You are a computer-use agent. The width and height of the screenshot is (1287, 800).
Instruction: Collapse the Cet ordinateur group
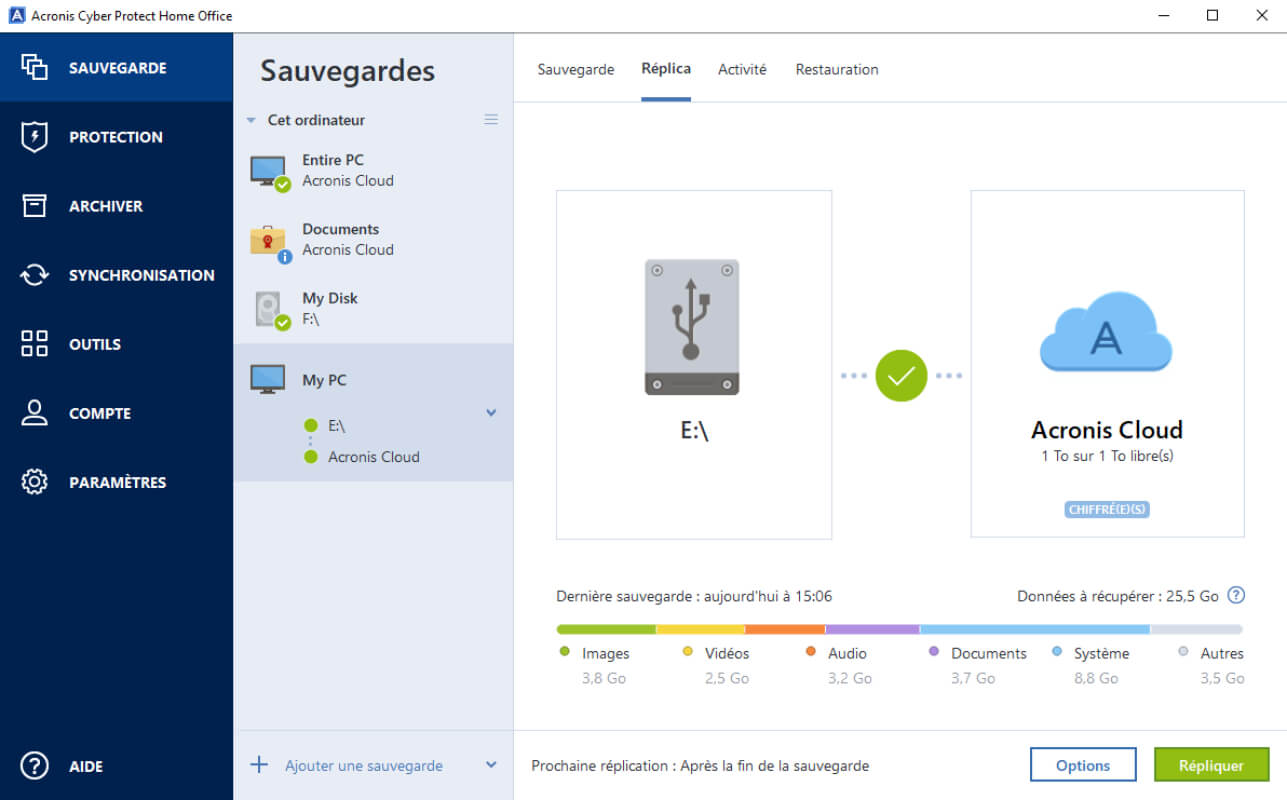click(251, 120)
